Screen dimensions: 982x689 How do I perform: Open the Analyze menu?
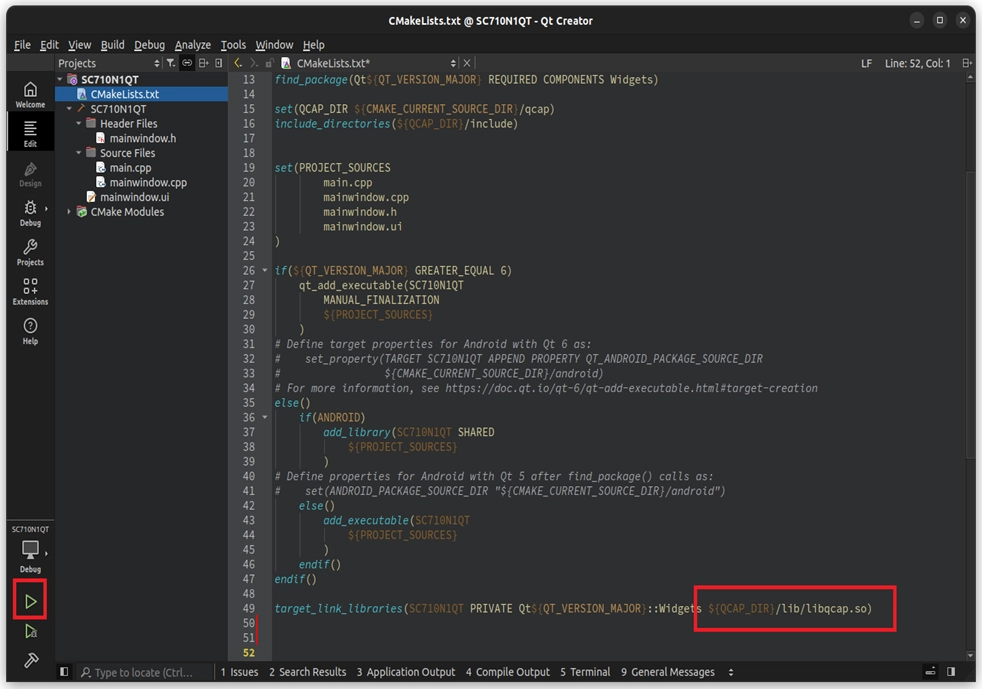click(192, 45)
